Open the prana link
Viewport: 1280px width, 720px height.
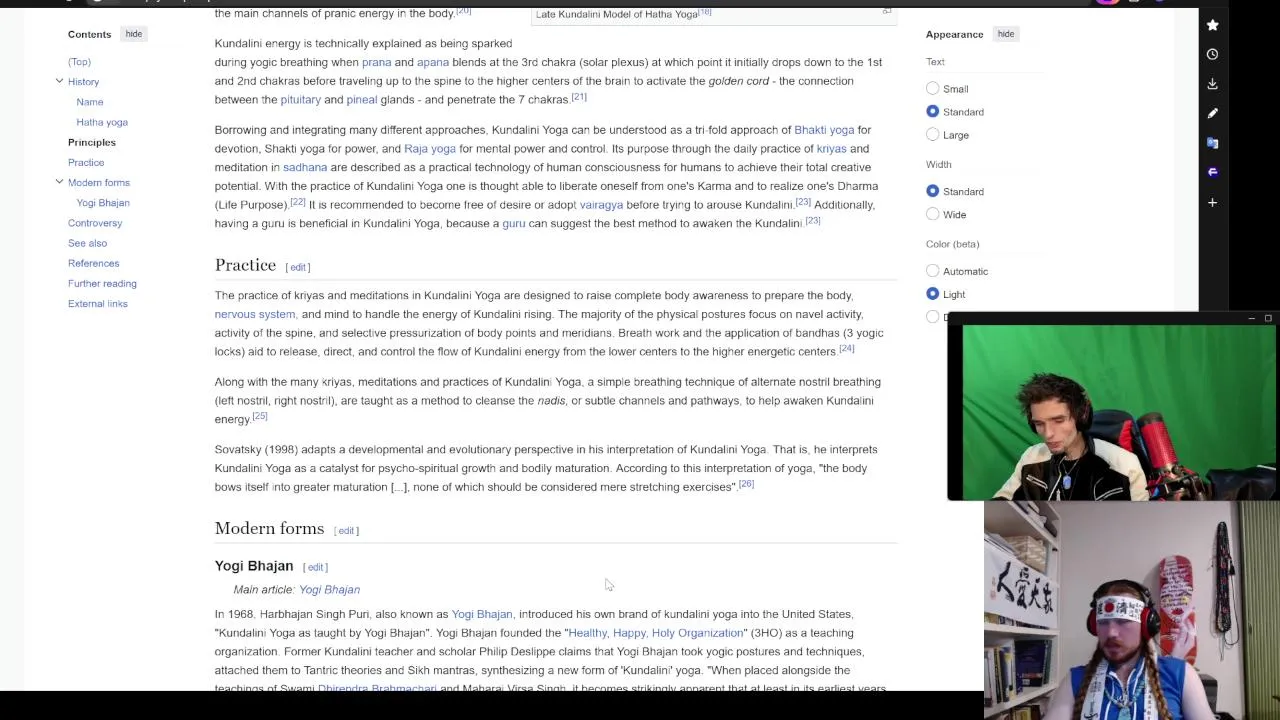click(x=376, y=62)
